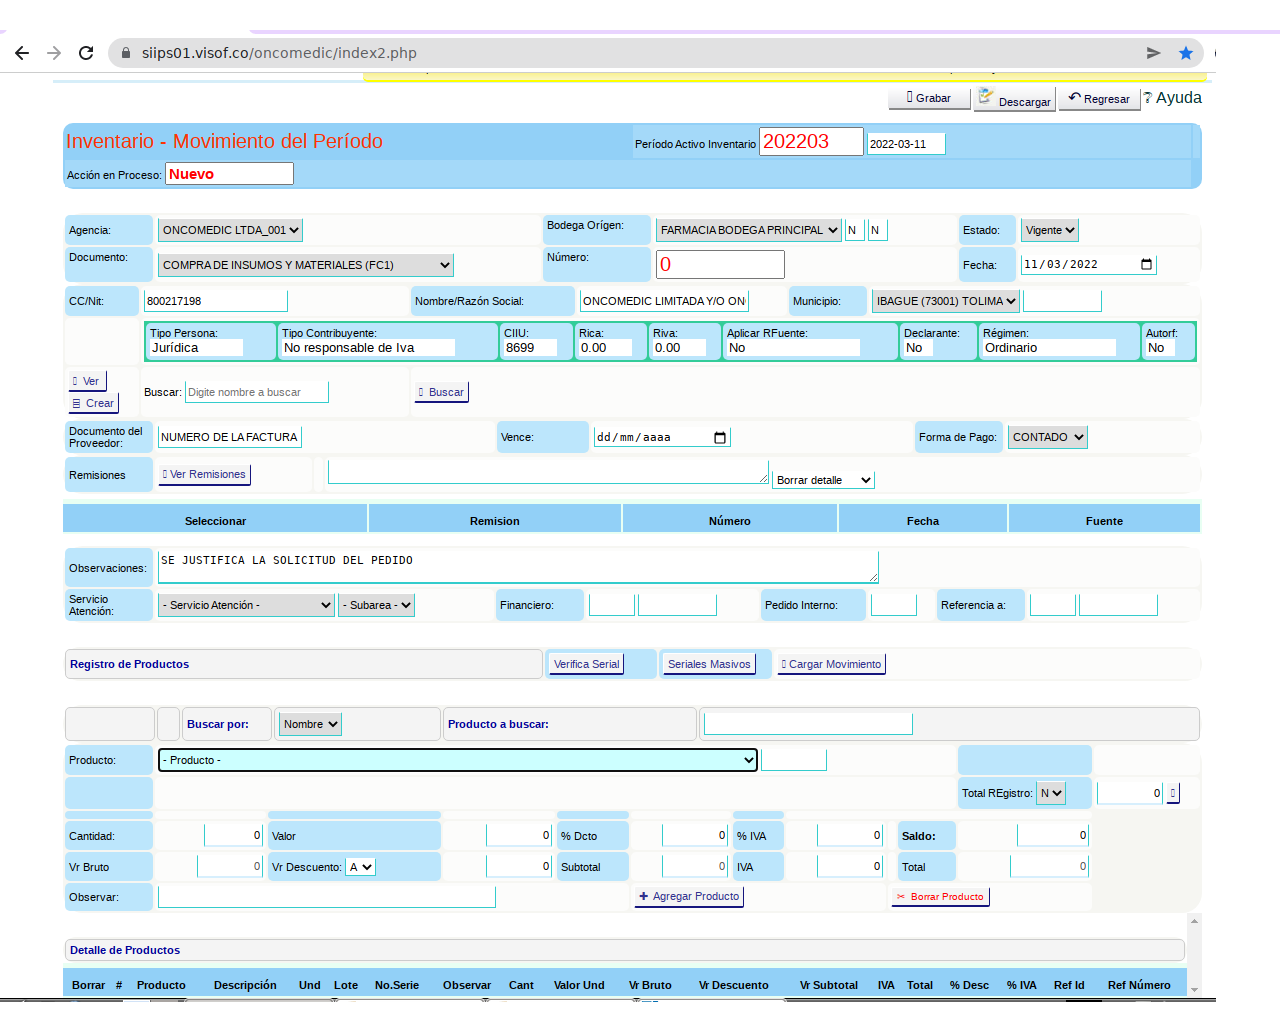Click the browser back arrow
This screenshot has height=1024, width=1280.
pos(22,53)
